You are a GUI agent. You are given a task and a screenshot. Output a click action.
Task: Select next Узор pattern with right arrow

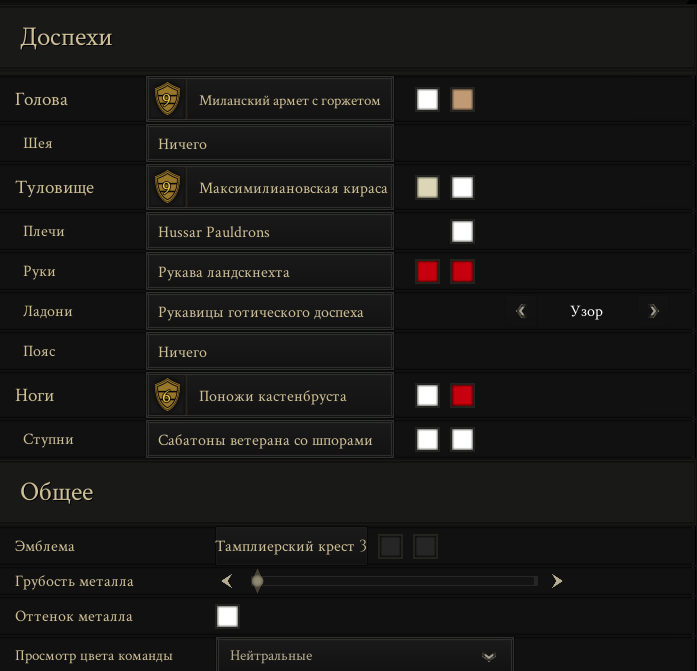pos(653,311)
